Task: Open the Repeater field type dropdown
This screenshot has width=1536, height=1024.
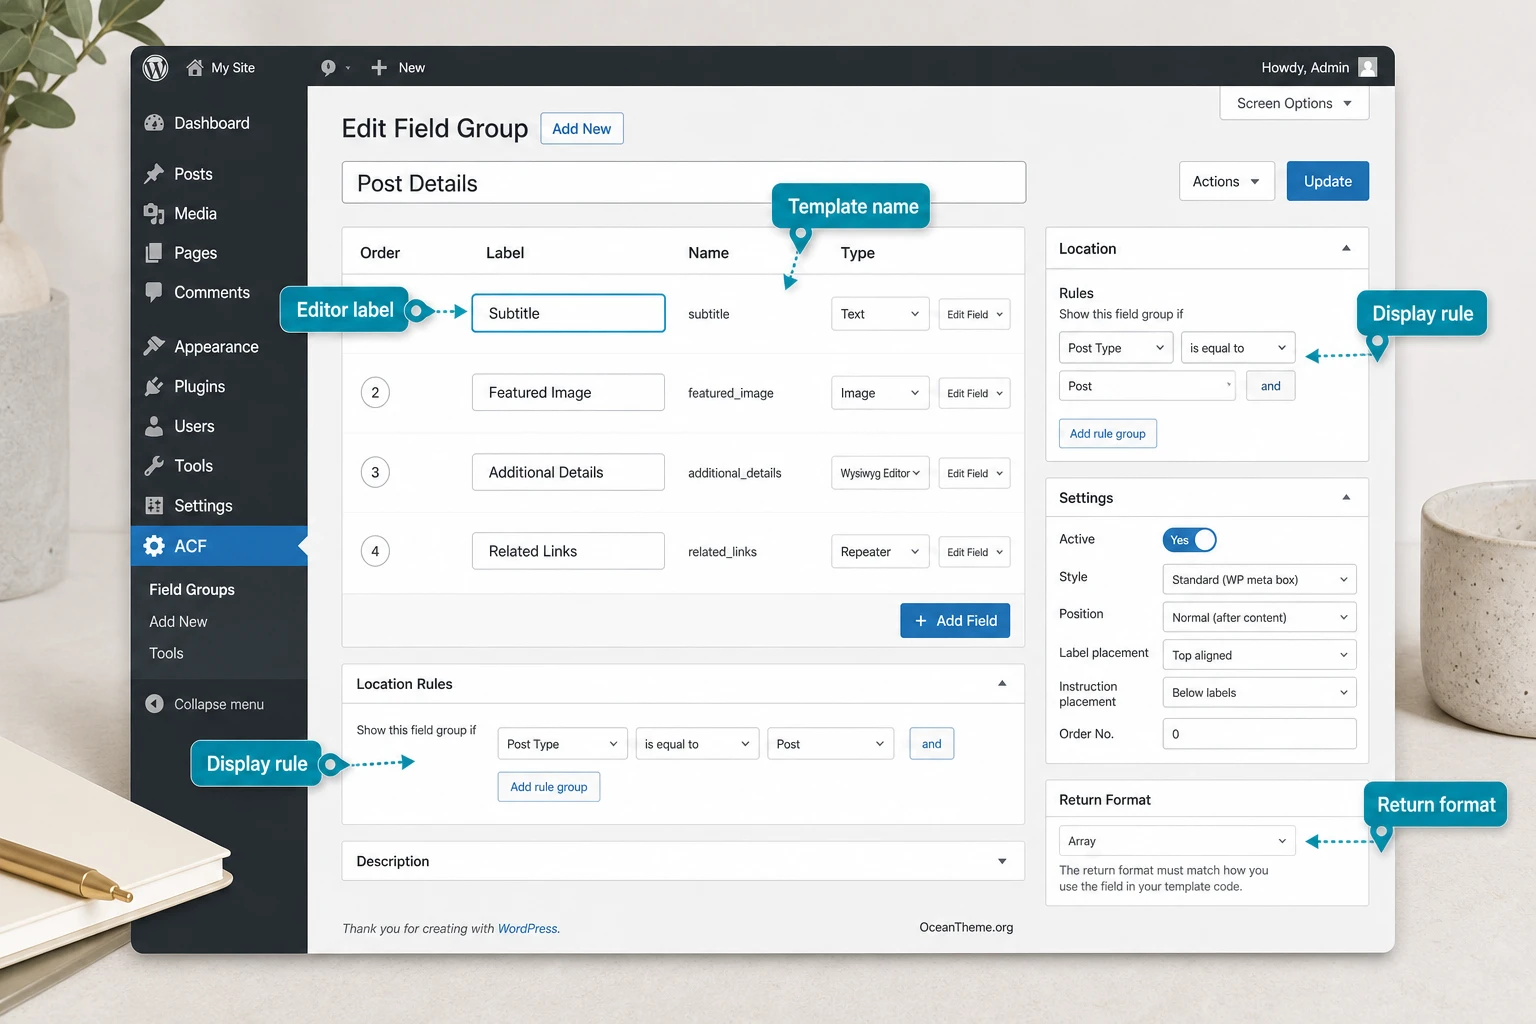Action: [x=880, y=552]
